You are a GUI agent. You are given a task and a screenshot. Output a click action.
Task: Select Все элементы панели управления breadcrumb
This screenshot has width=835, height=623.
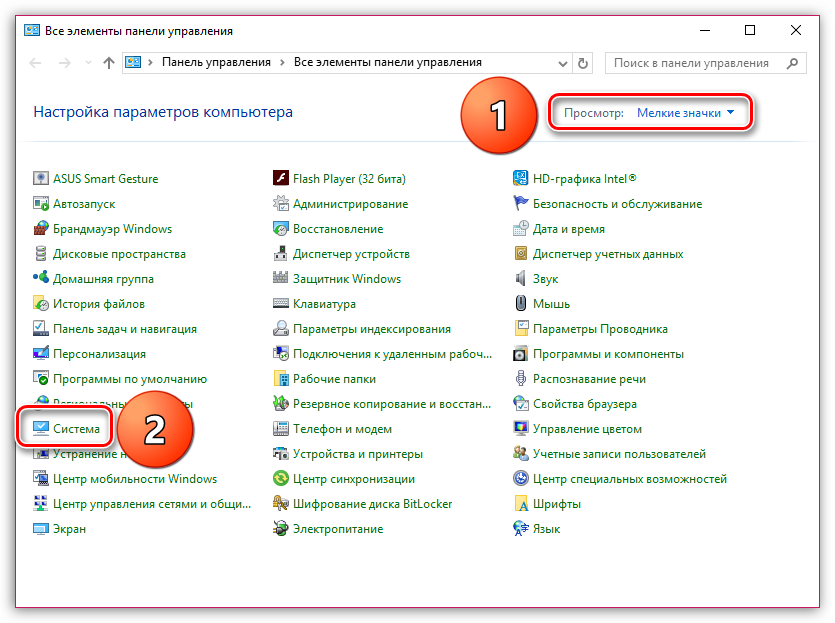pyautogui.click(x=387, y=62)
